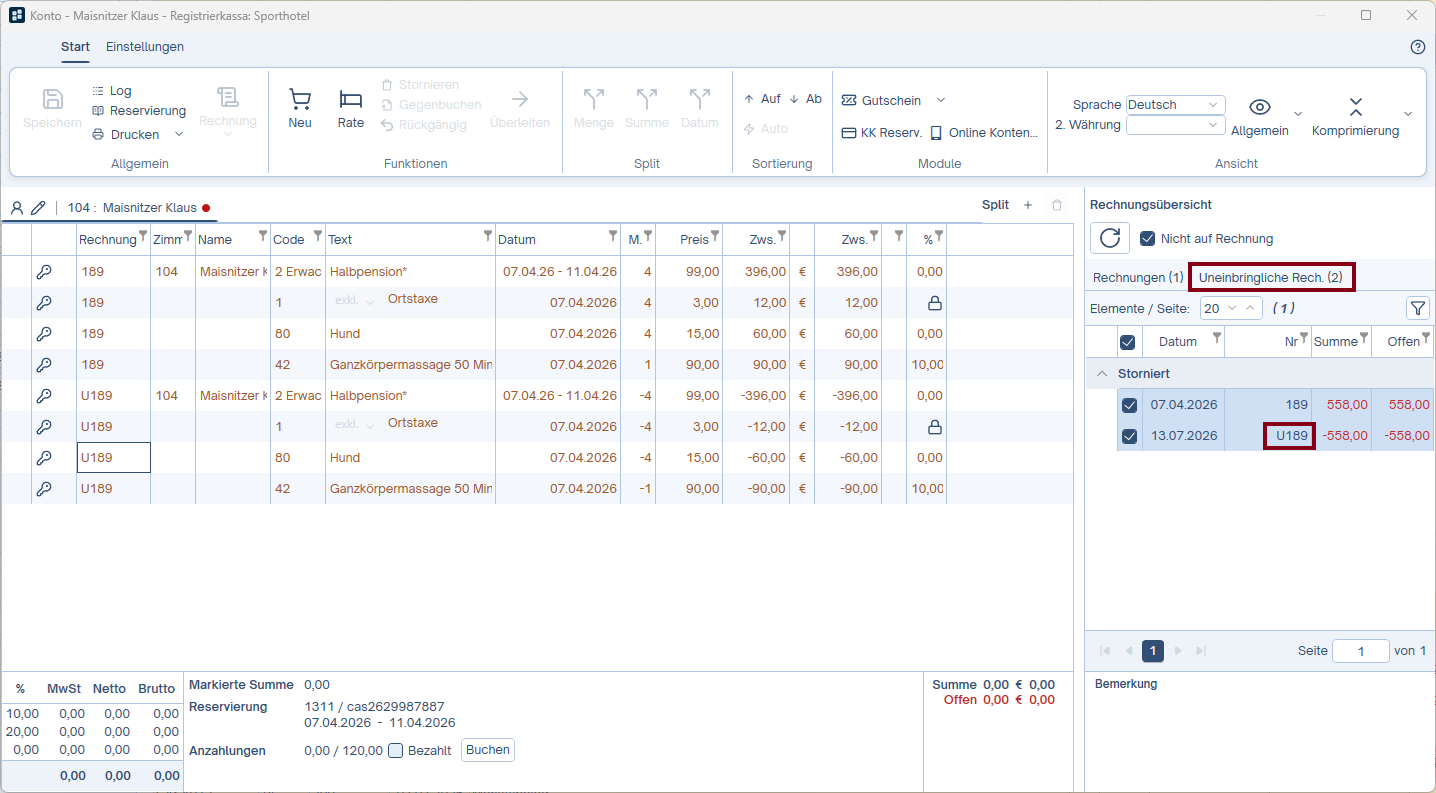Viewport: 1436px width, 793px height.
Task: Click the Neu shopping cart icon
Action: [x=300, y=99]
